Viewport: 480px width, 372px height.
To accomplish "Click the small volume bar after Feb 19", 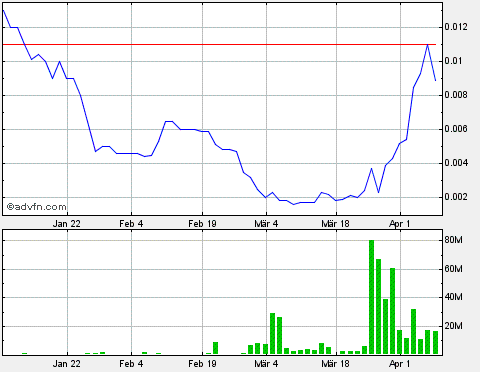I will (x=215, y=348).
